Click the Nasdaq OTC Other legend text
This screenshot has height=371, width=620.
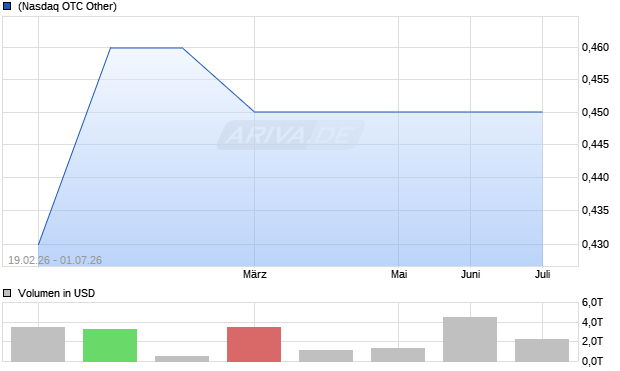tap(67, 6)
